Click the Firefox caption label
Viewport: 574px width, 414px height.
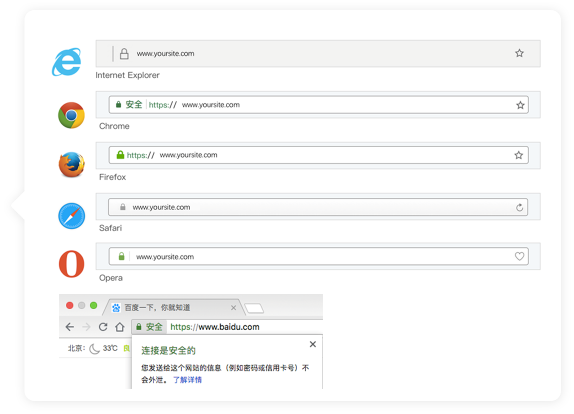tap(112, 177)
